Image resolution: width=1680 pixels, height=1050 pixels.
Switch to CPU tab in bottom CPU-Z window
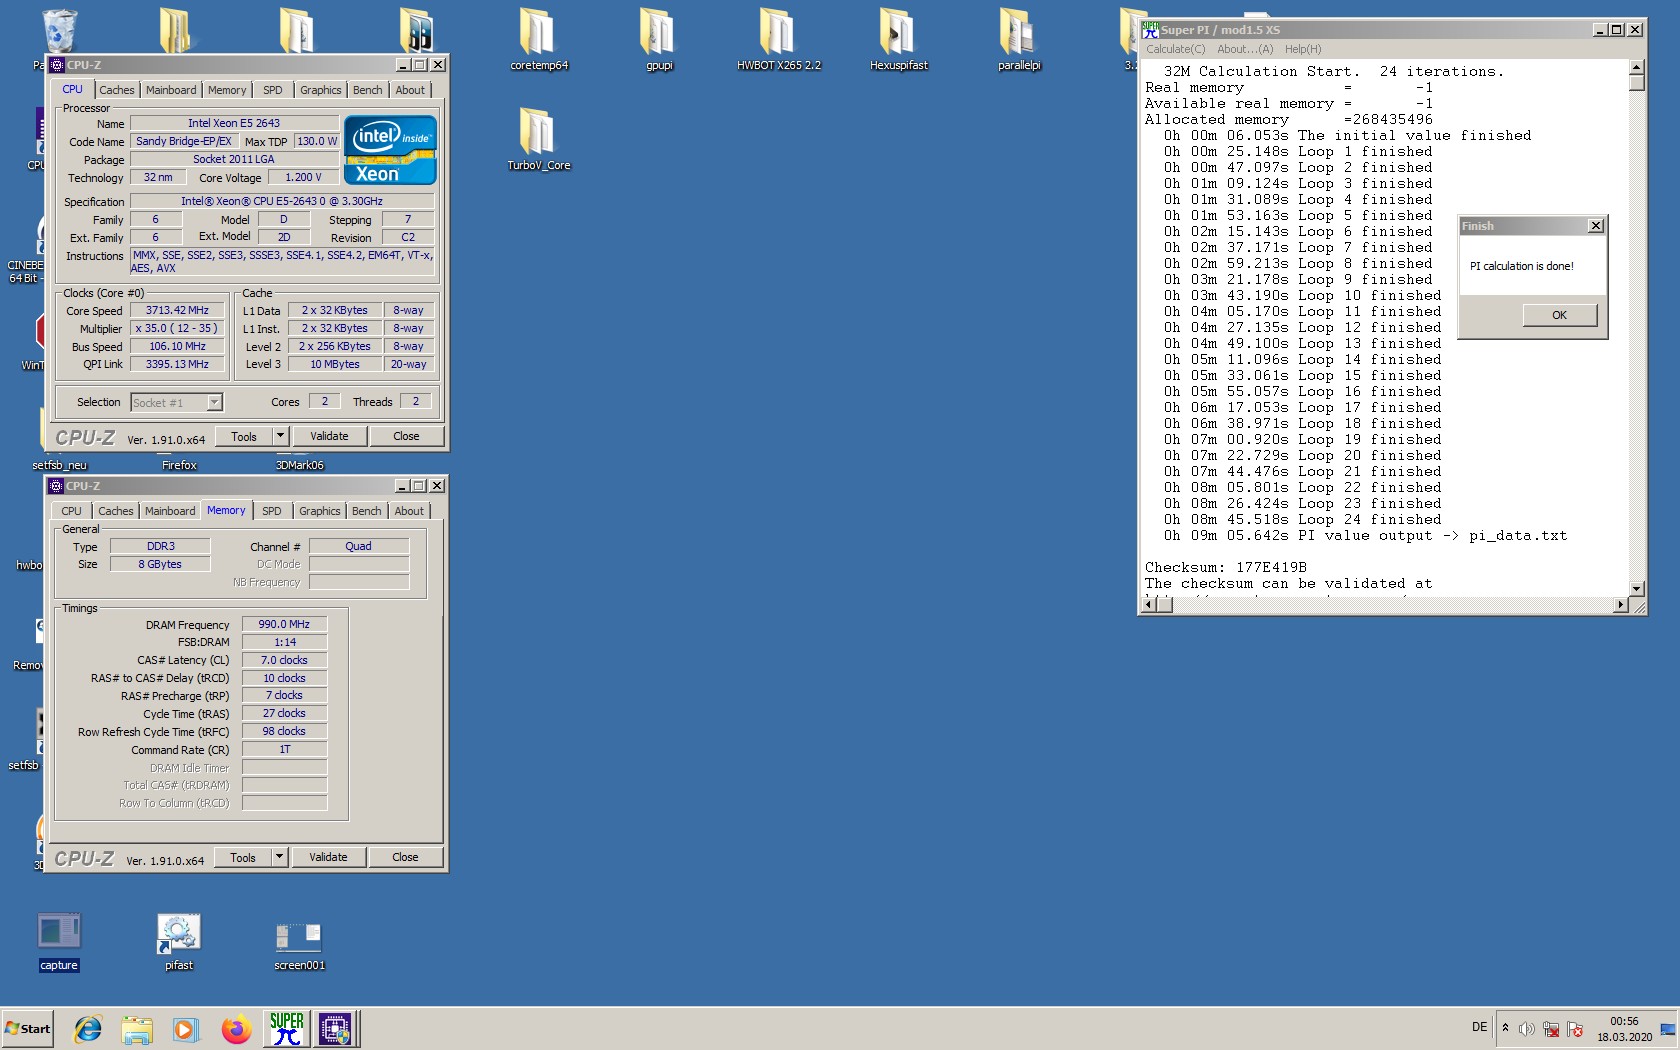point(71,511)
